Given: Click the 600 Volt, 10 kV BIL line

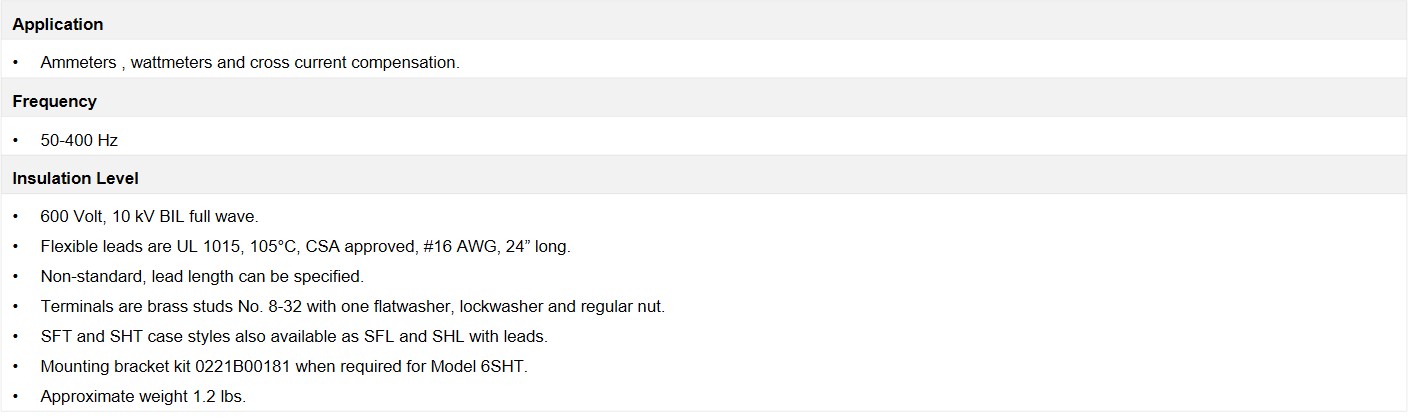Looking at the screenshot, I should click(x=149, y=216).
